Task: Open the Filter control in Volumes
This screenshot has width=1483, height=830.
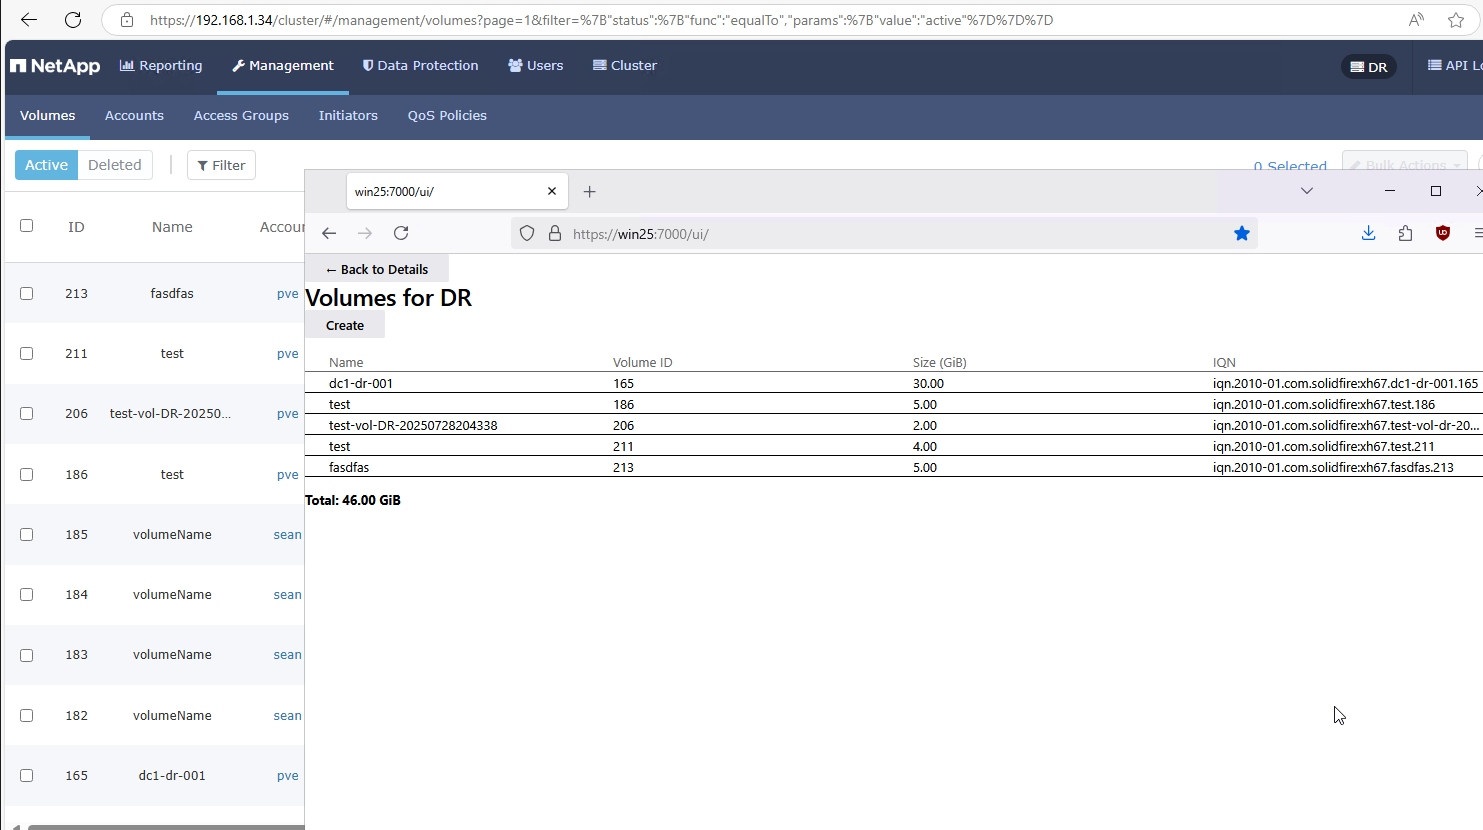Action: (x=221, y=165)
